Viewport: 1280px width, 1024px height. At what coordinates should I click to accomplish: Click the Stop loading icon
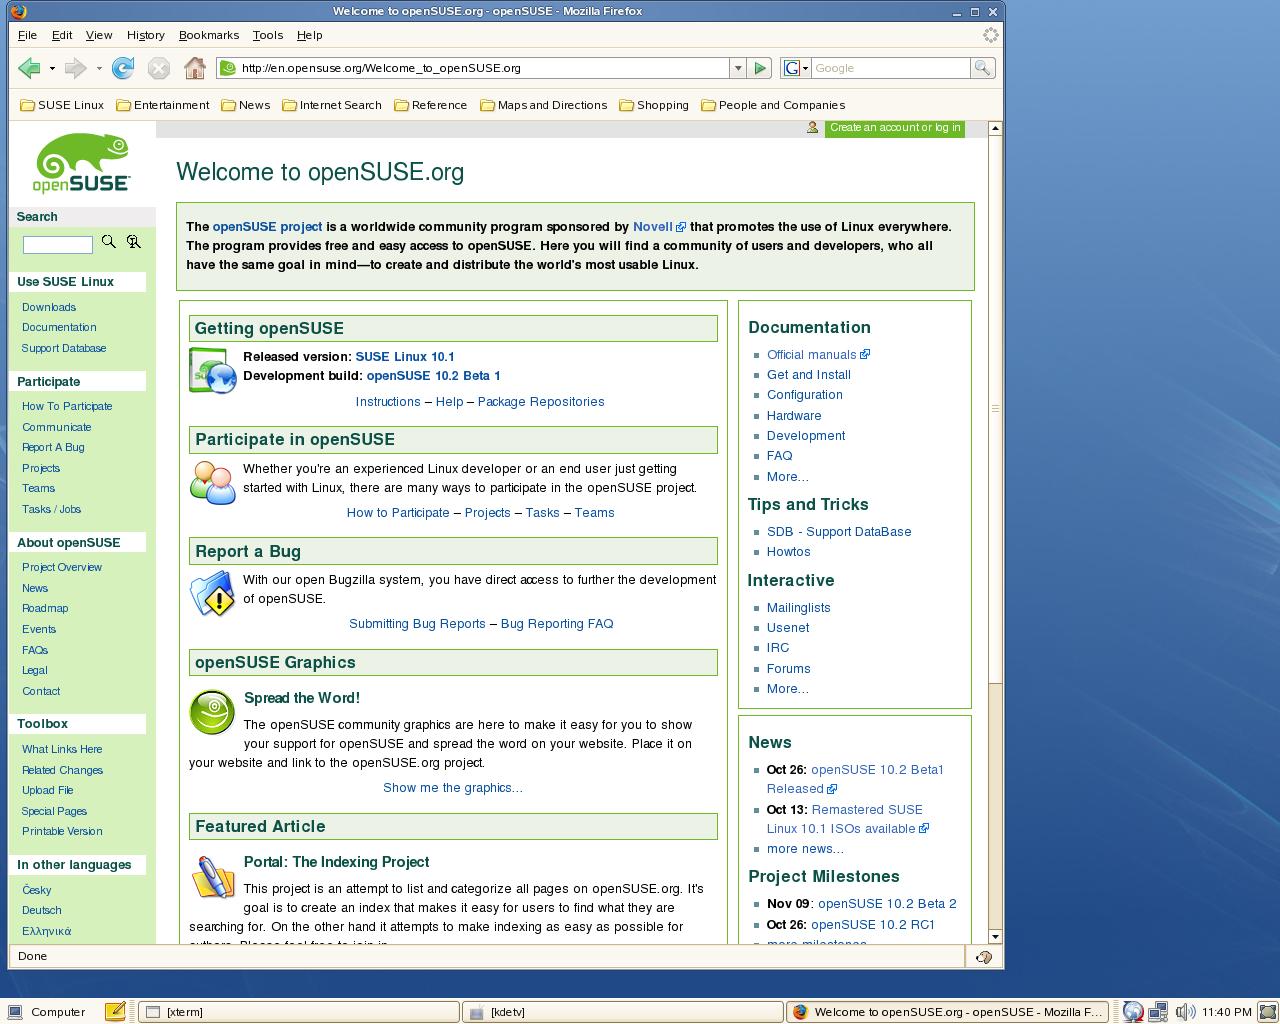159,68
